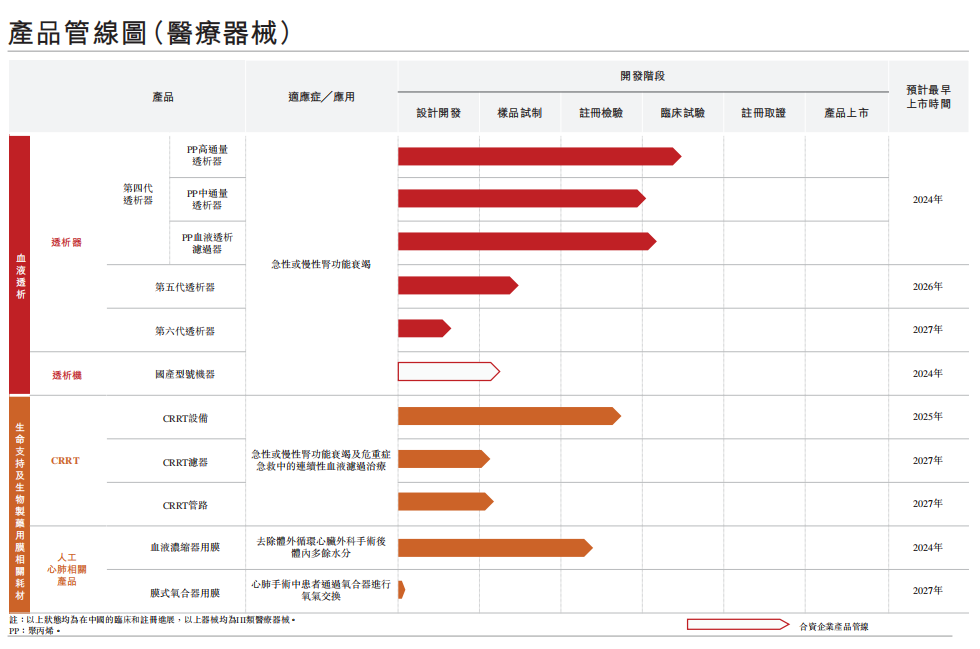Click the red progress bar for PP血液透析濾過器

[x=527, y=241]
